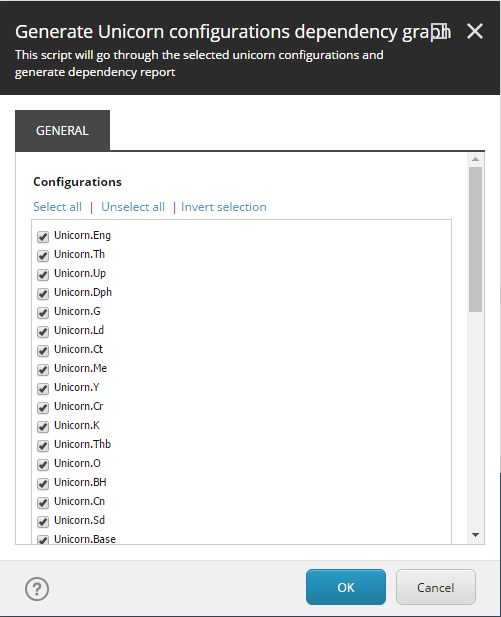Click the Unselect all link
The height and width of the screenshot is (617, 501).
pyautogui.click(x=133, y=207)
